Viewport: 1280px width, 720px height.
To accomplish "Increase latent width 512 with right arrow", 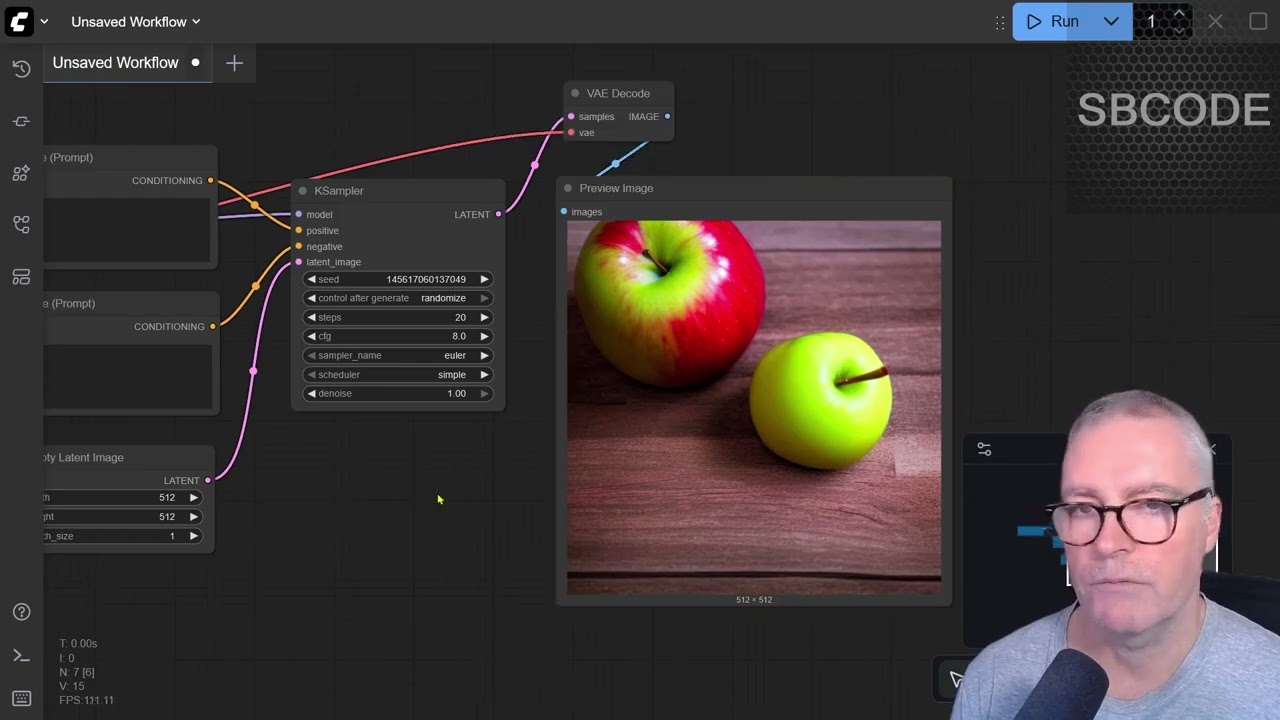I will coord(194,497).
